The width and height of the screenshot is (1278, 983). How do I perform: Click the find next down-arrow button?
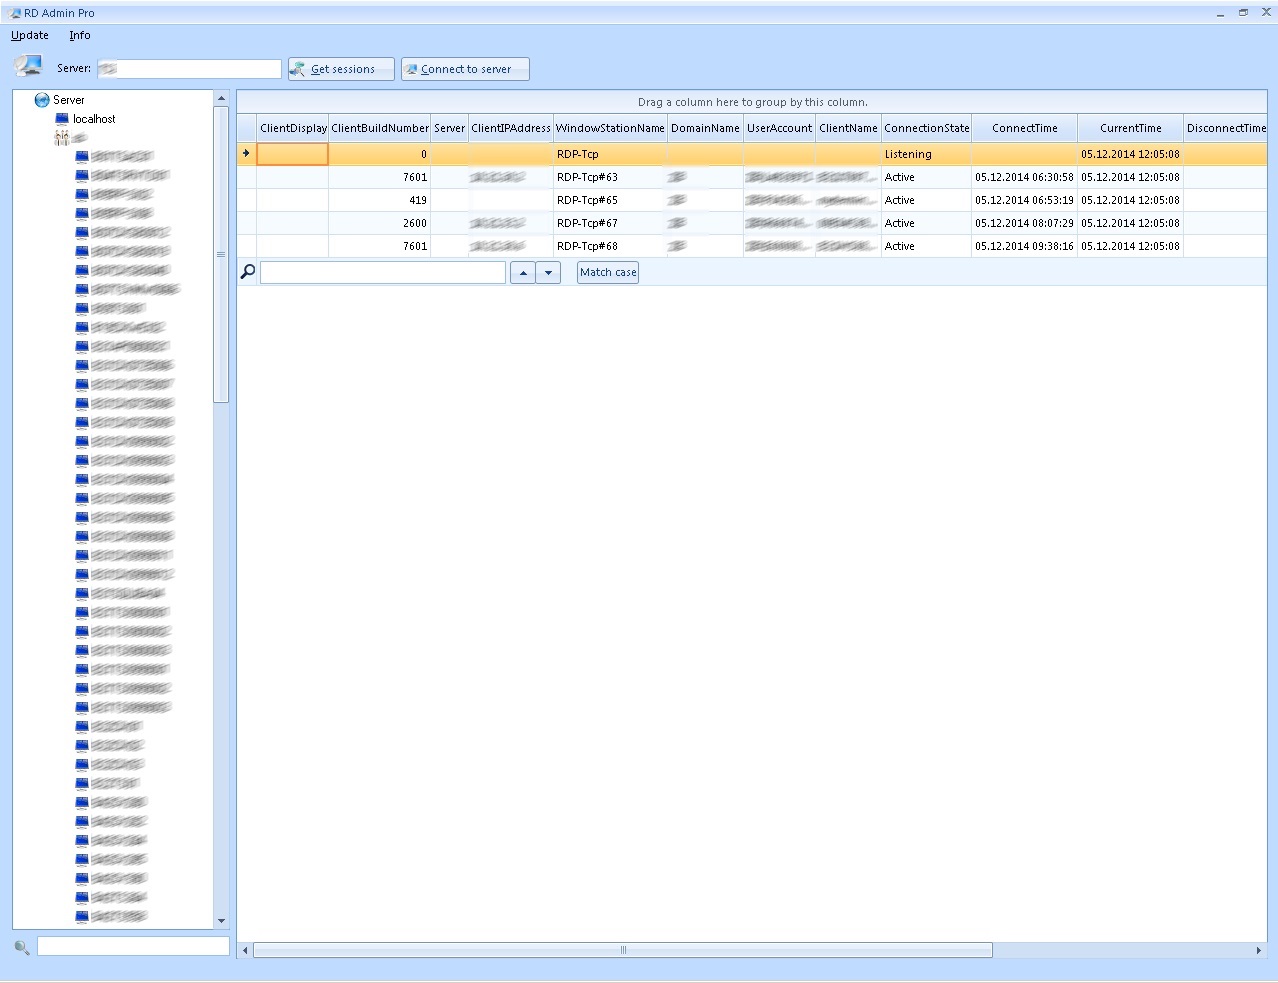[548, 272]
